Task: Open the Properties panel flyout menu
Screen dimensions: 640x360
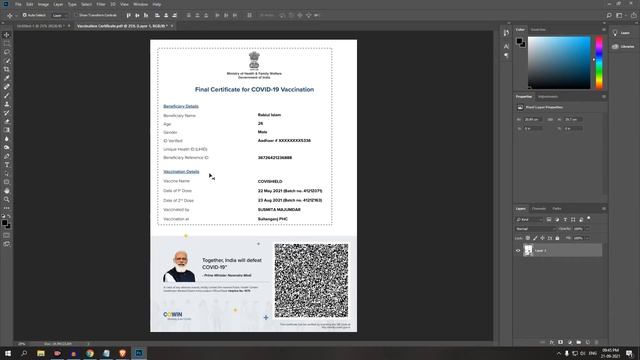Action: pyautogui.click(x=604, y=97)
